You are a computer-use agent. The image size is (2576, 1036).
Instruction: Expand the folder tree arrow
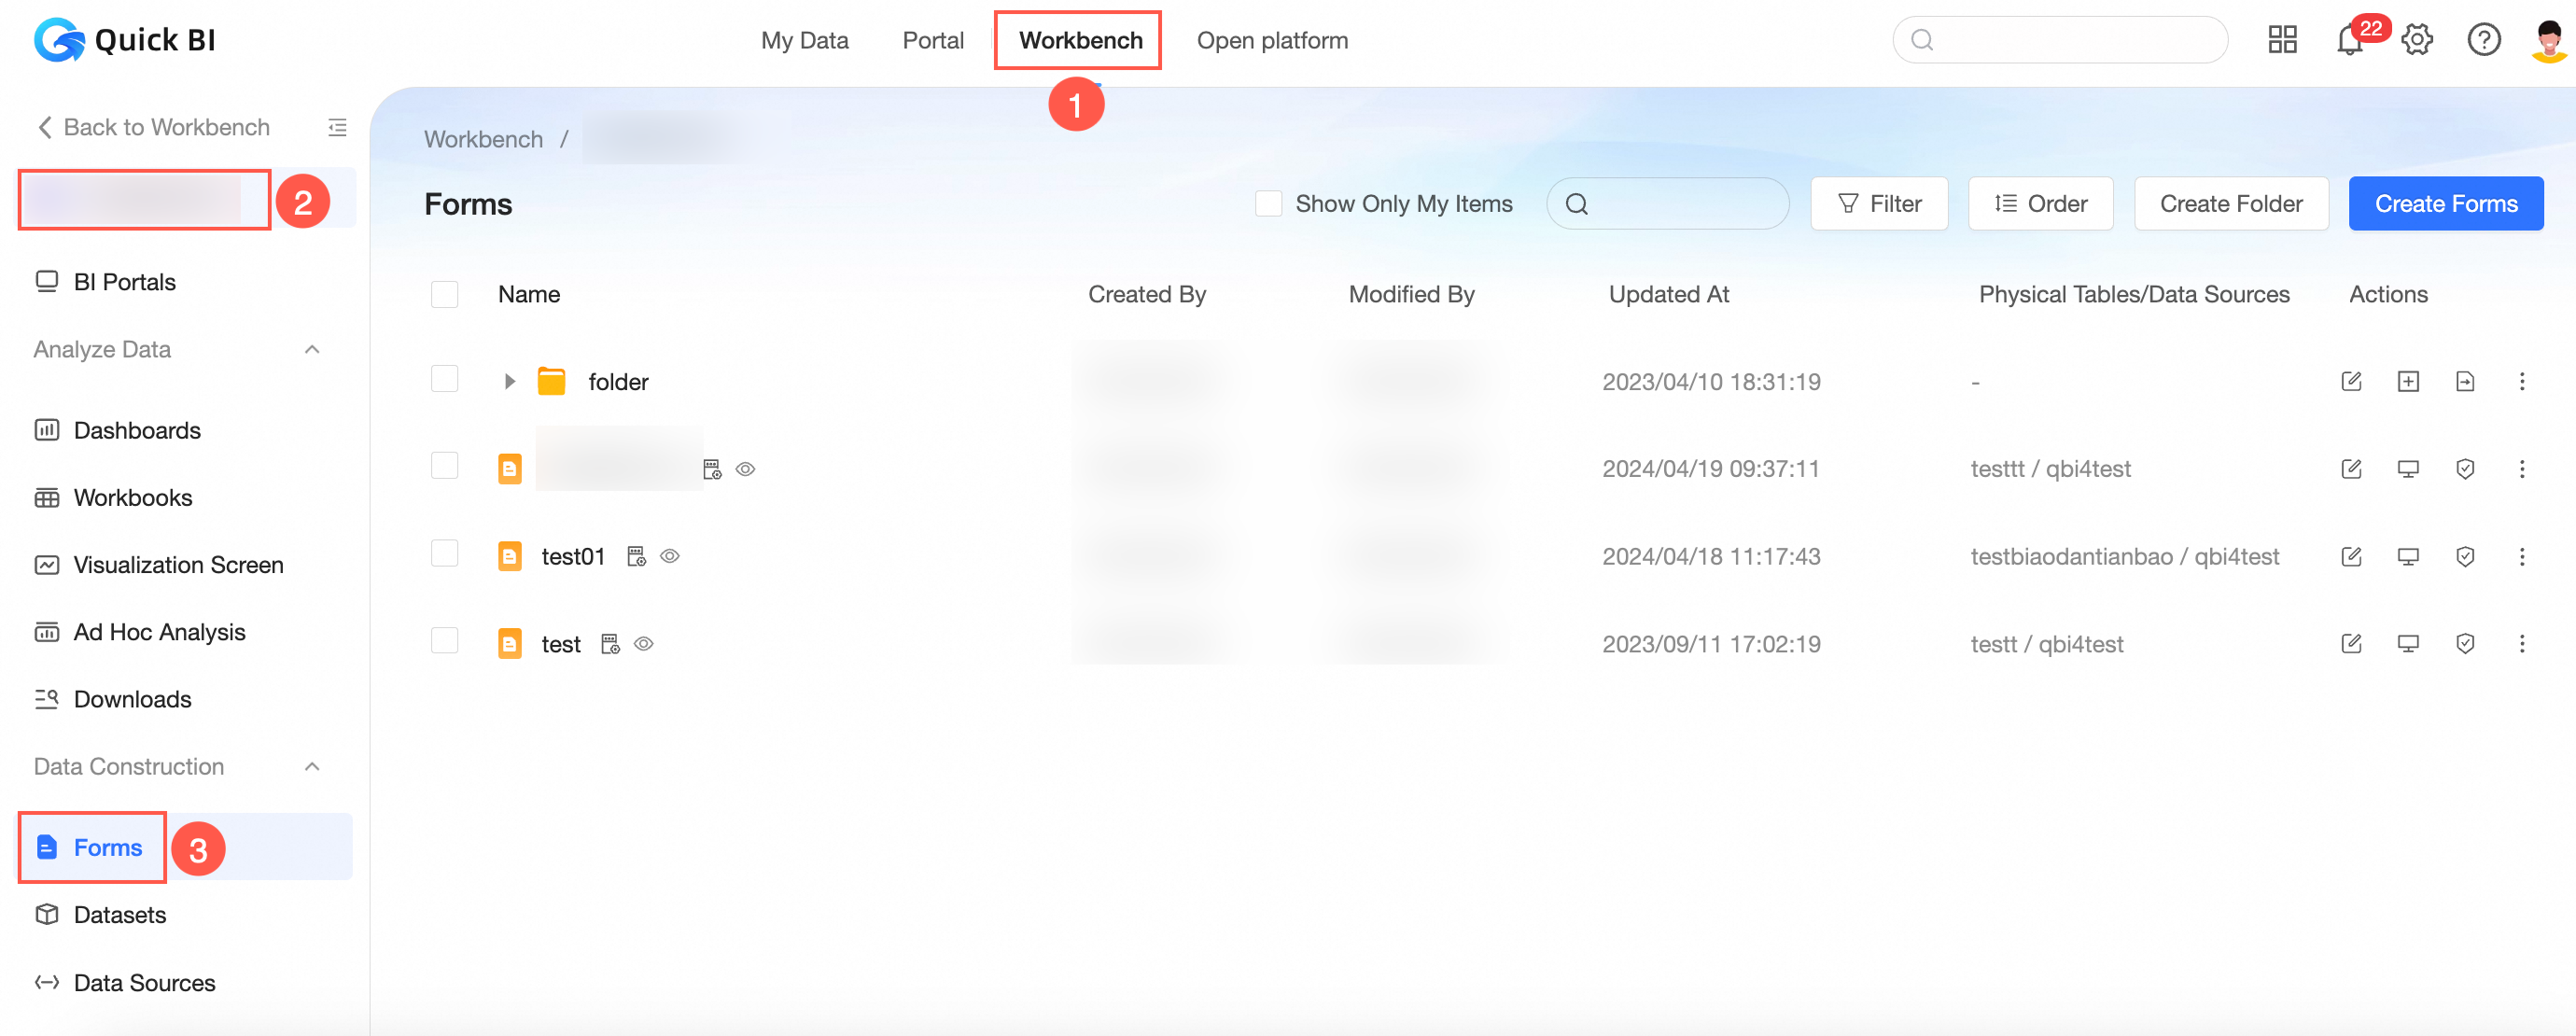coord(509,381)
